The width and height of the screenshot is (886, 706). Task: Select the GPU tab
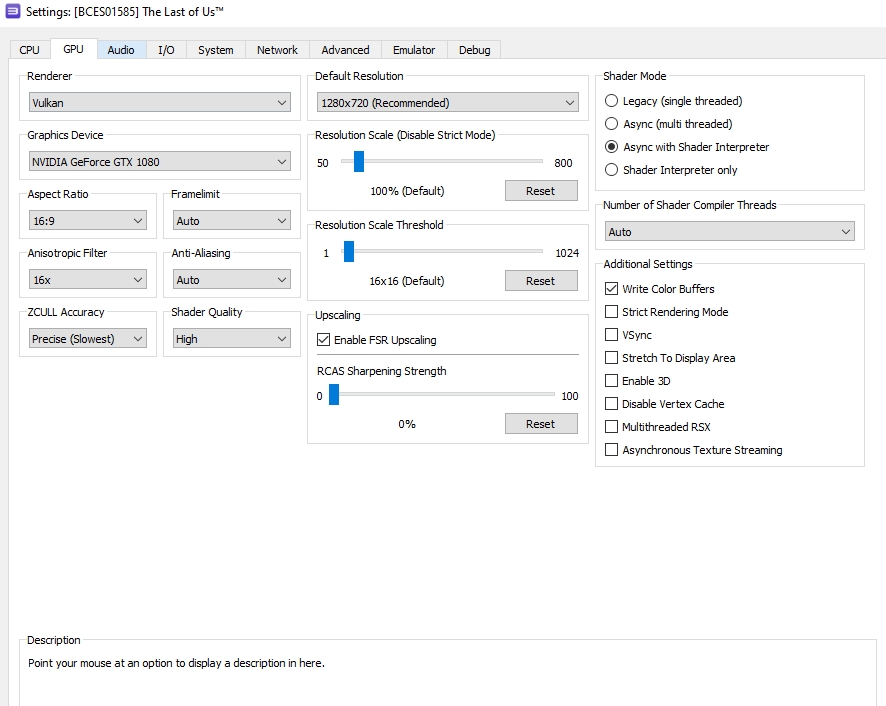[73, 49]
